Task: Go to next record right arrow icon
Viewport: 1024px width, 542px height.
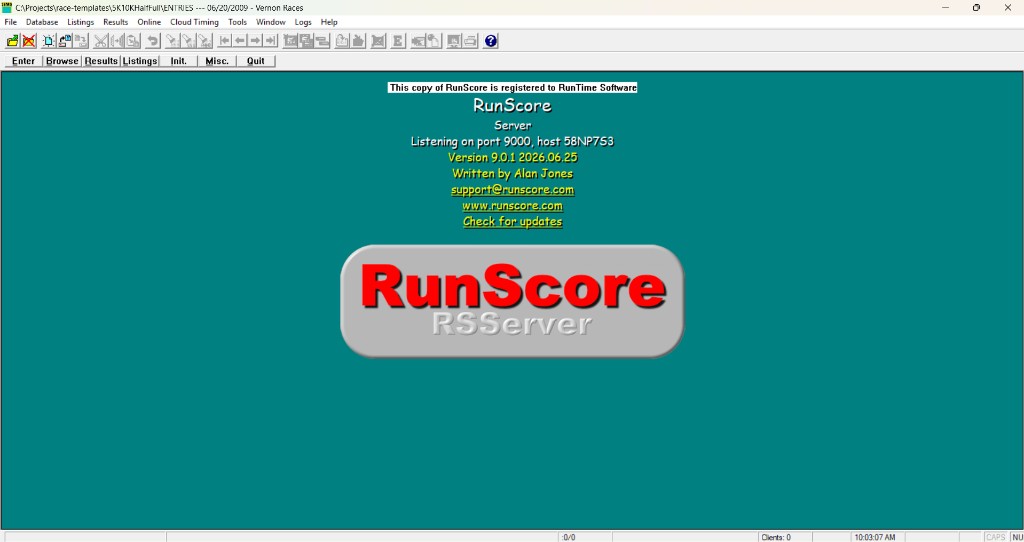Action: click(x=255, y=41)
